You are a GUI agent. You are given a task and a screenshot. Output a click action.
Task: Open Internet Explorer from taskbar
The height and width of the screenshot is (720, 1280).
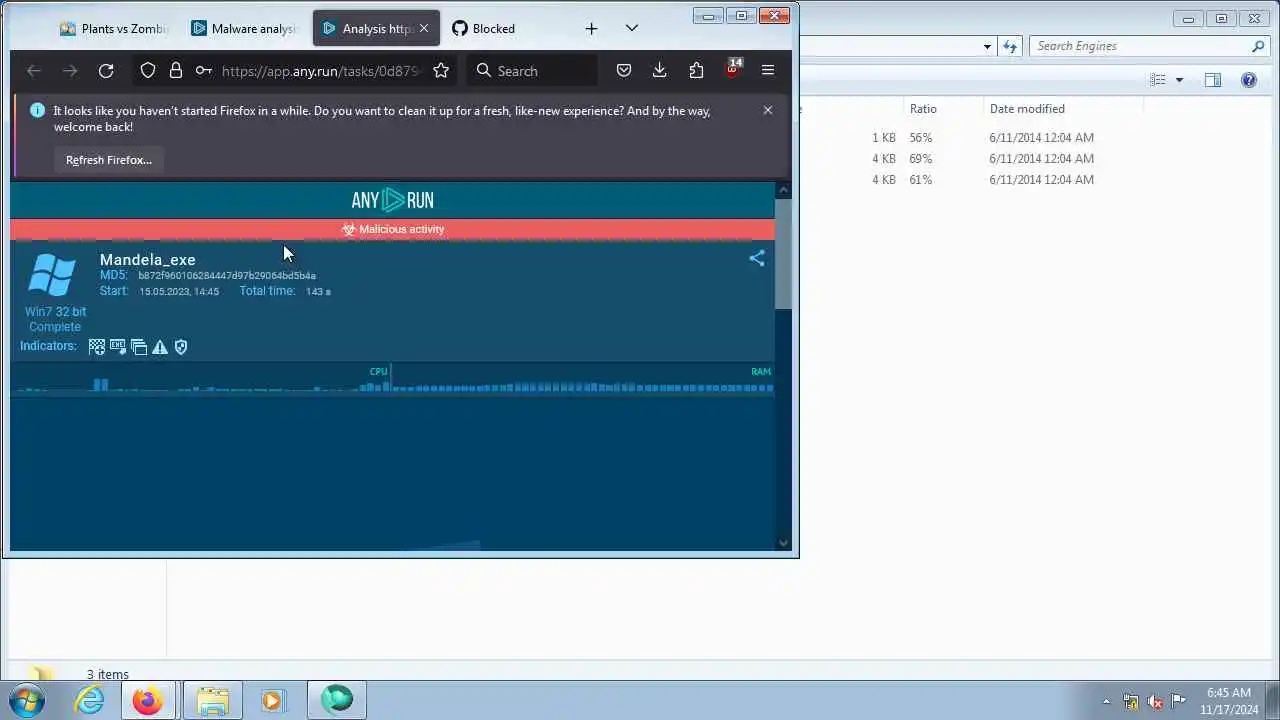coord(90,700)
